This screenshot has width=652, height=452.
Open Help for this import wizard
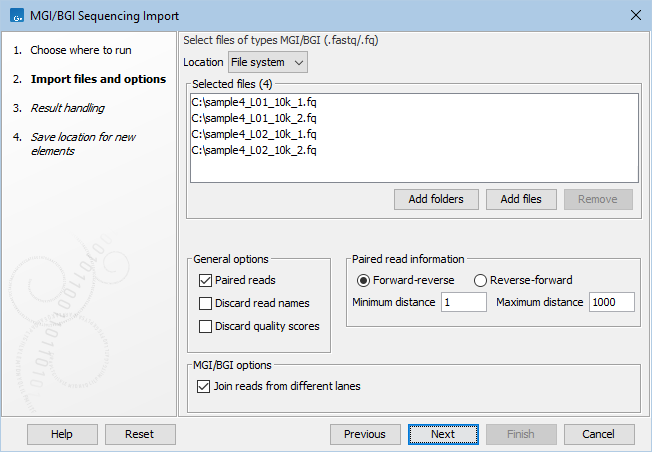pyautogui.click(x=62, y=434)
